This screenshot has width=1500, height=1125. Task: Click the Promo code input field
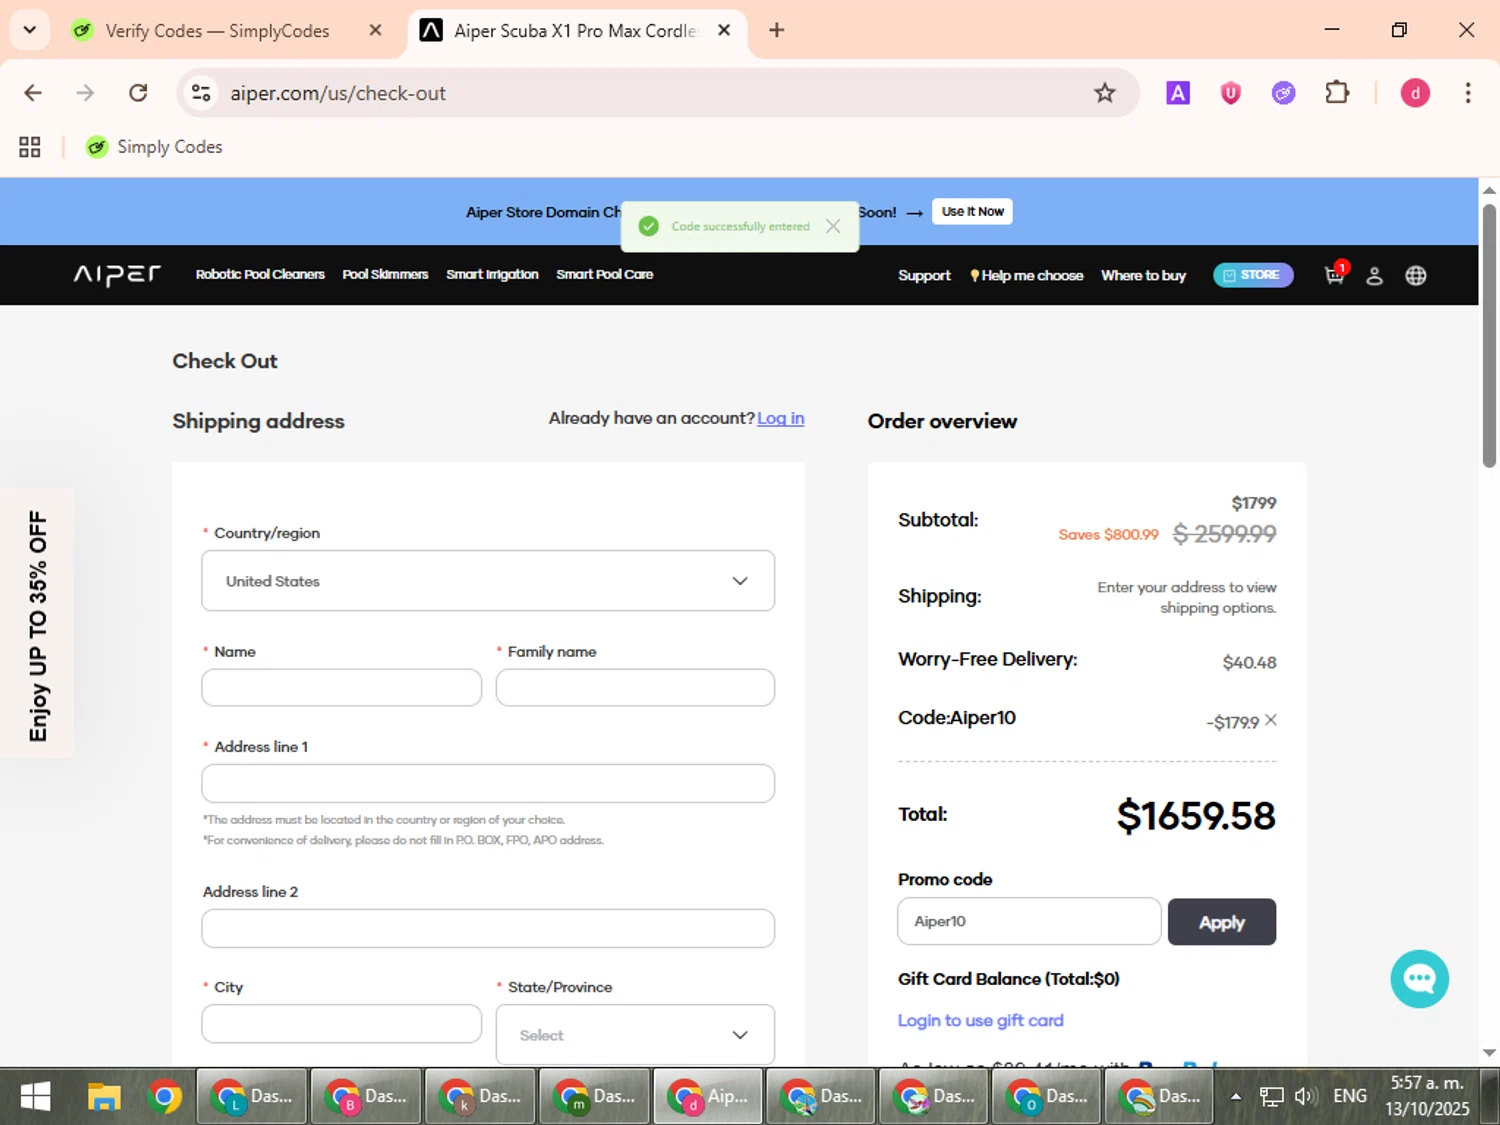tap(1029, 921)
